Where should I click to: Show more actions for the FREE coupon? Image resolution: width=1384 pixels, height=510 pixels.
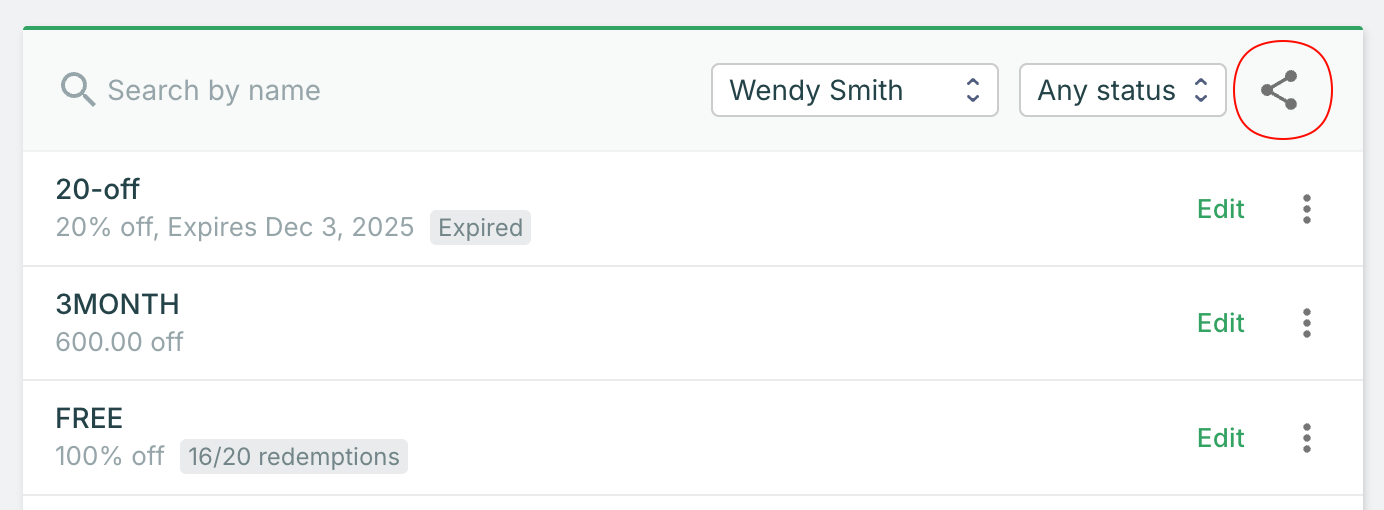point(1306,438)
